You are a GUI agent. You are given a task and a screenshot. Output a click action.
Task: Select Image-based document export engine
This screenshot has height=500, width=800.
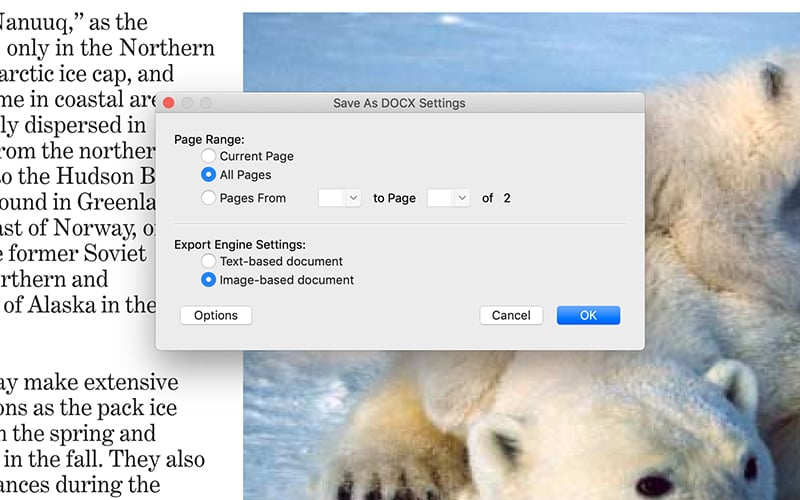pos(208,280)
